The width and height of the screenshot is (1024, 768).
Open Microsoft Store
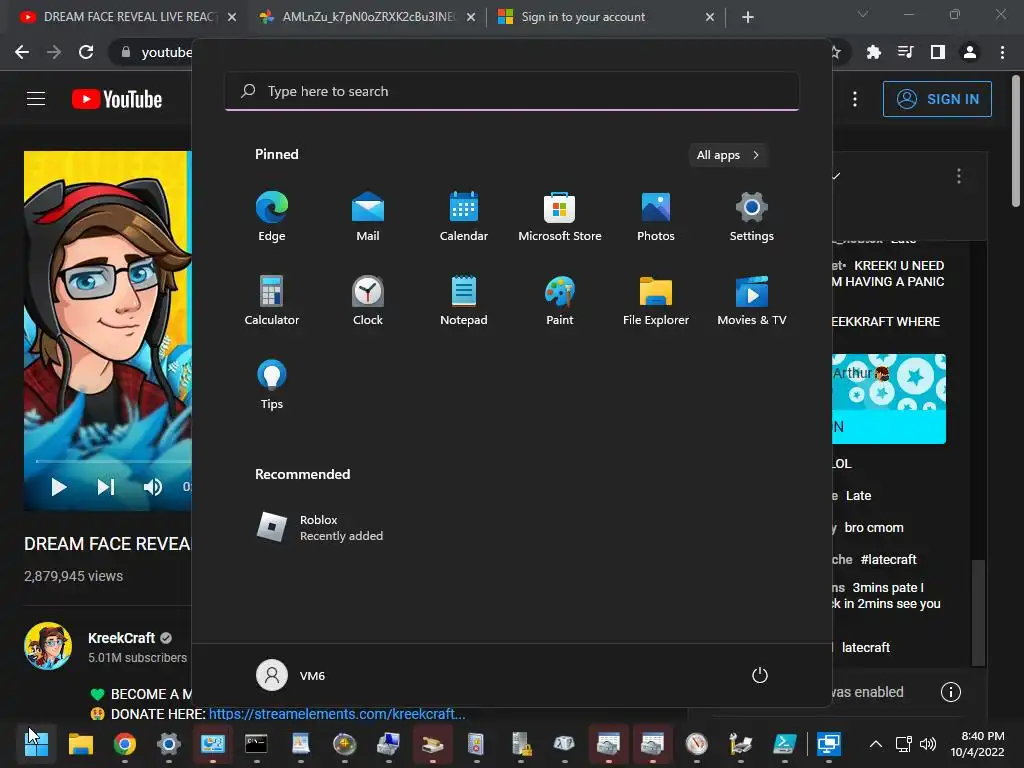click(560, 217)
